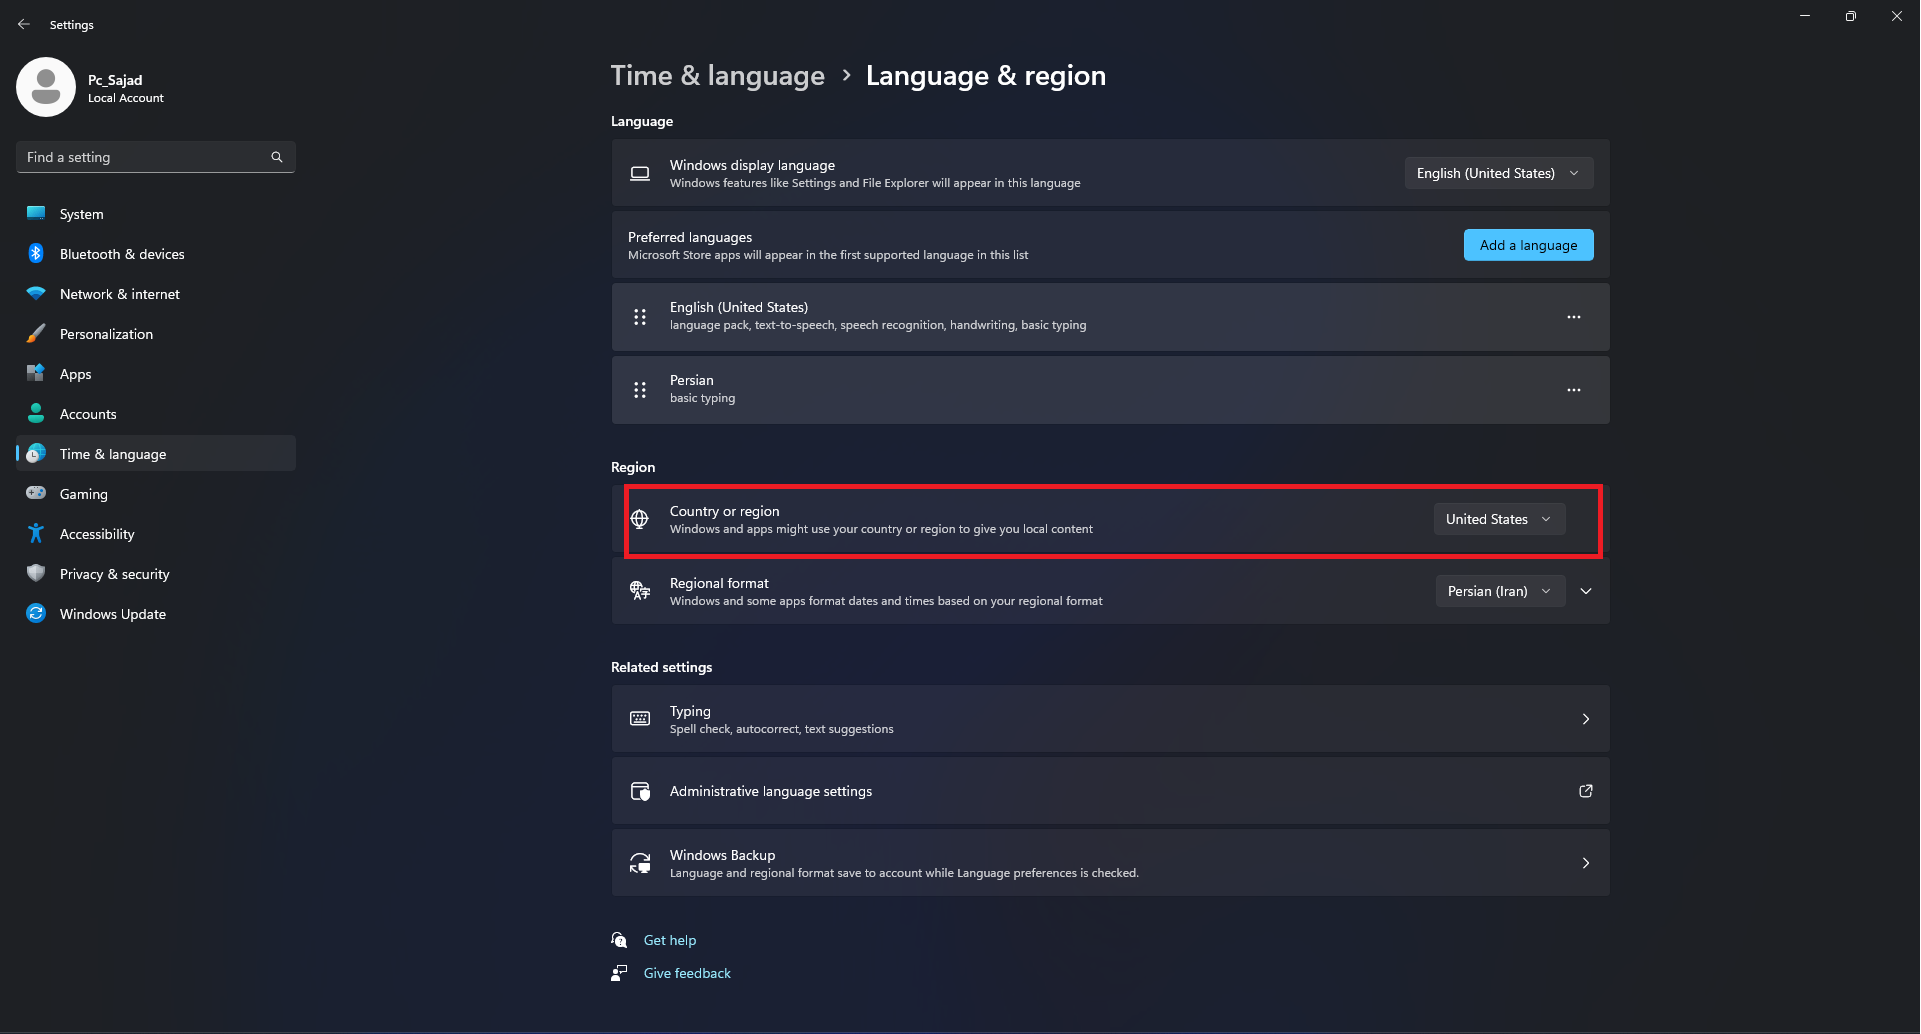The width and height of the screenshot is (1921, 1034).
Task: Go back to Time & language breadcrumb
Action: tap(718, 76)
